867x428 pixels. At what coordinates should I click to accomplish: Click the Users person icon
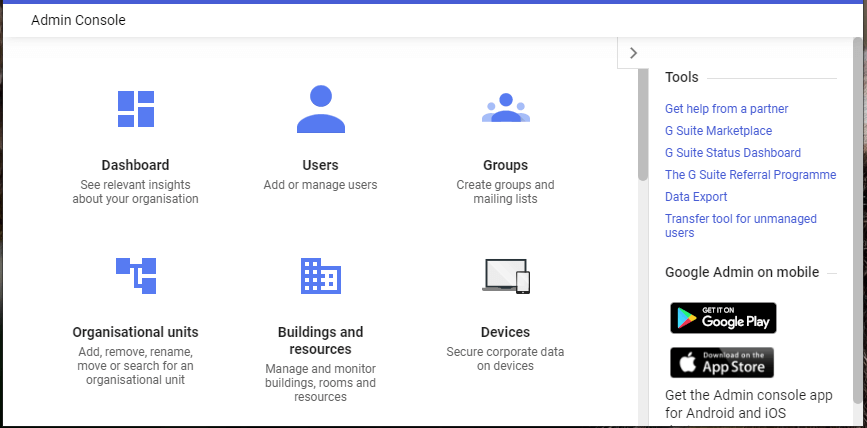coord(321,109)
